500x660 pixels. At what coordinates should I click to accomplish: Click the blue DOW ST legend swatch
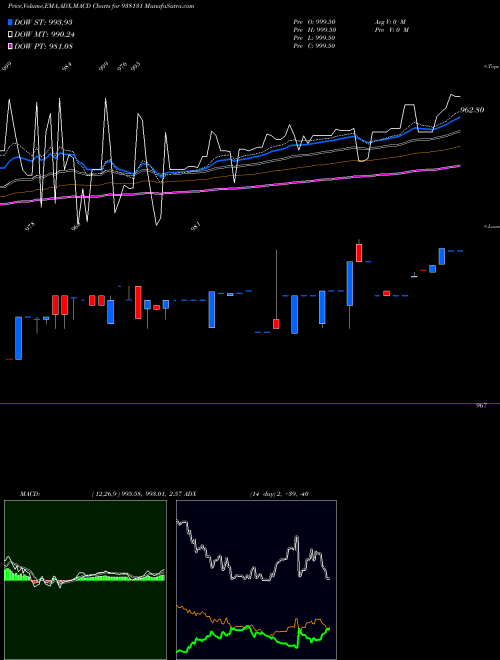(11, 22)
